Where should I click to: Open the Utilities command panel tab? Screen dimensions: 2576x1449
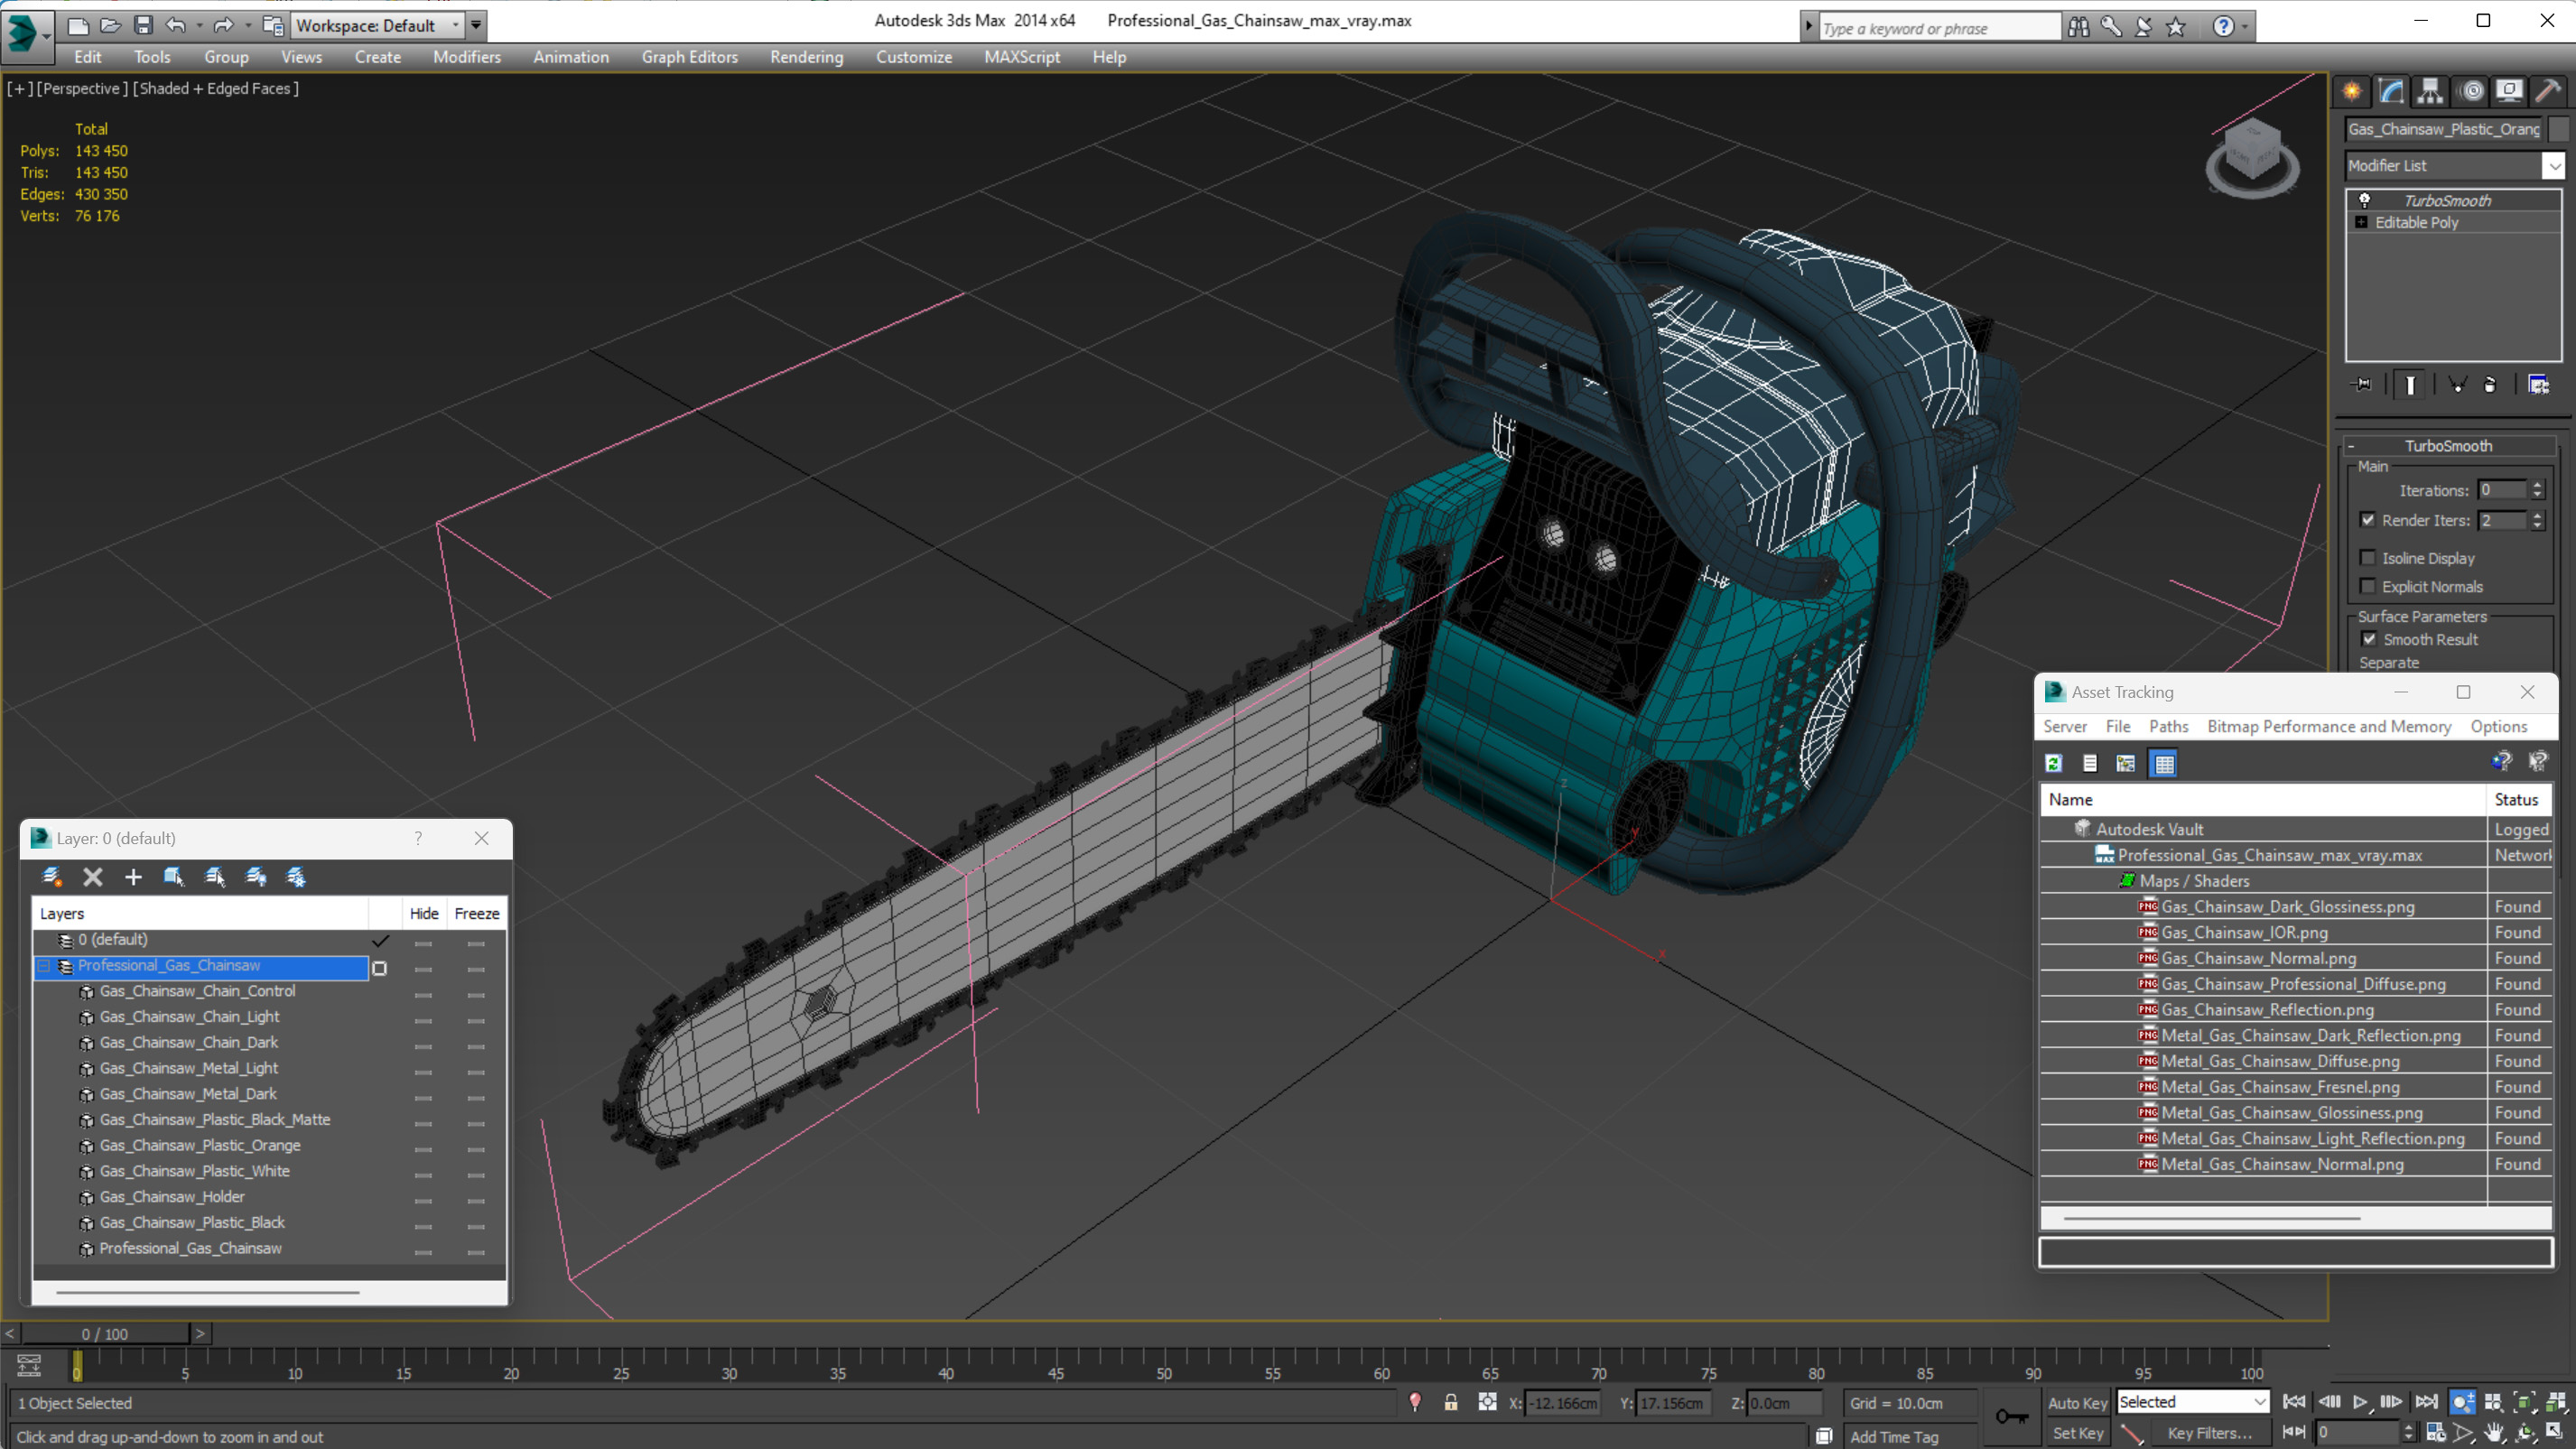pyautogui.click(x=2548, y=92)
